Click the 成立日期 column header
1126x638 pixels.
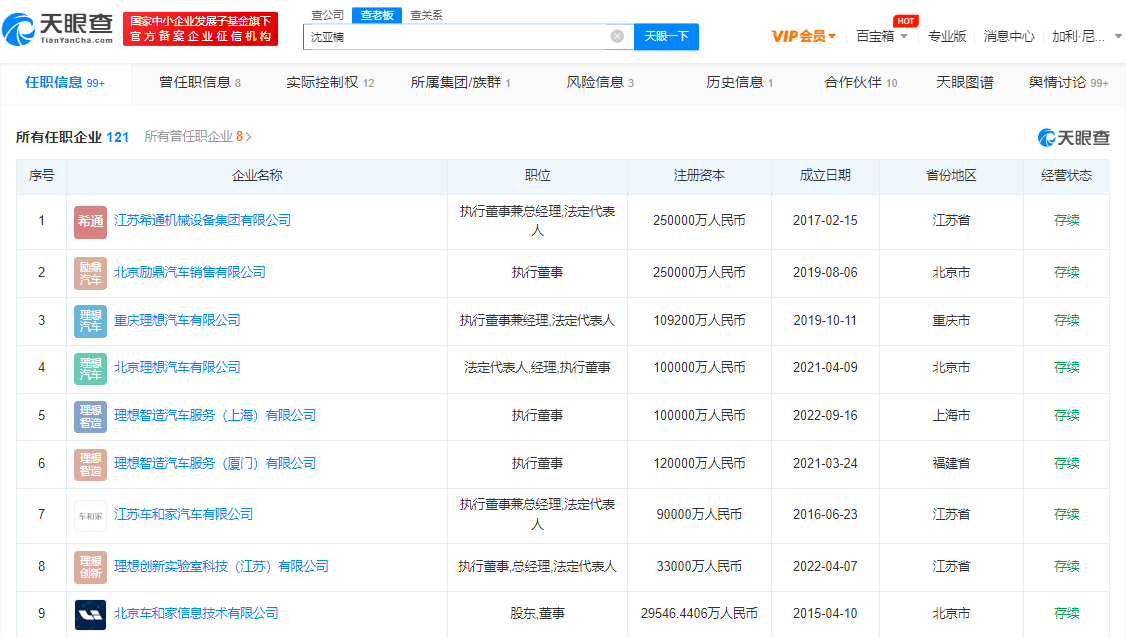(825, 175)
